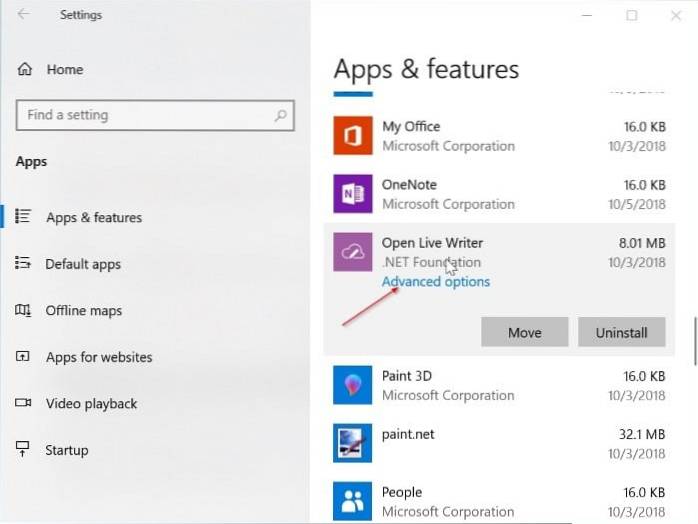Image resolution: width=698 pixels, height=524 pixels.
Task: Open the Default apps section
Action: (83, 264)
